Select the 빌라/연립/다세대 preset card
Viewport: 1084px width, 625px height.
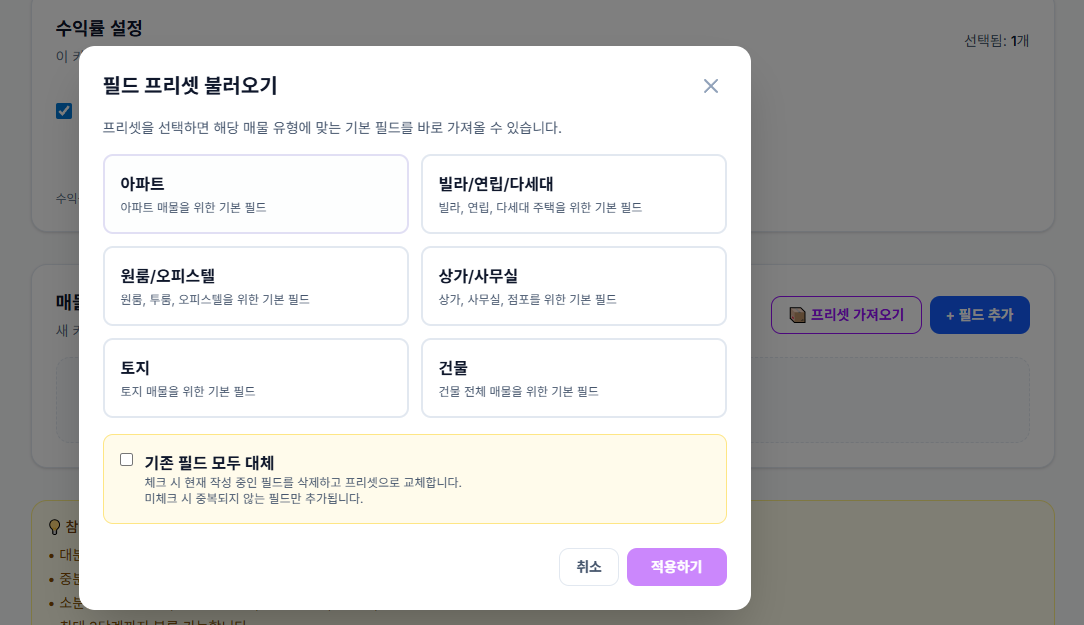coord(573,193)
